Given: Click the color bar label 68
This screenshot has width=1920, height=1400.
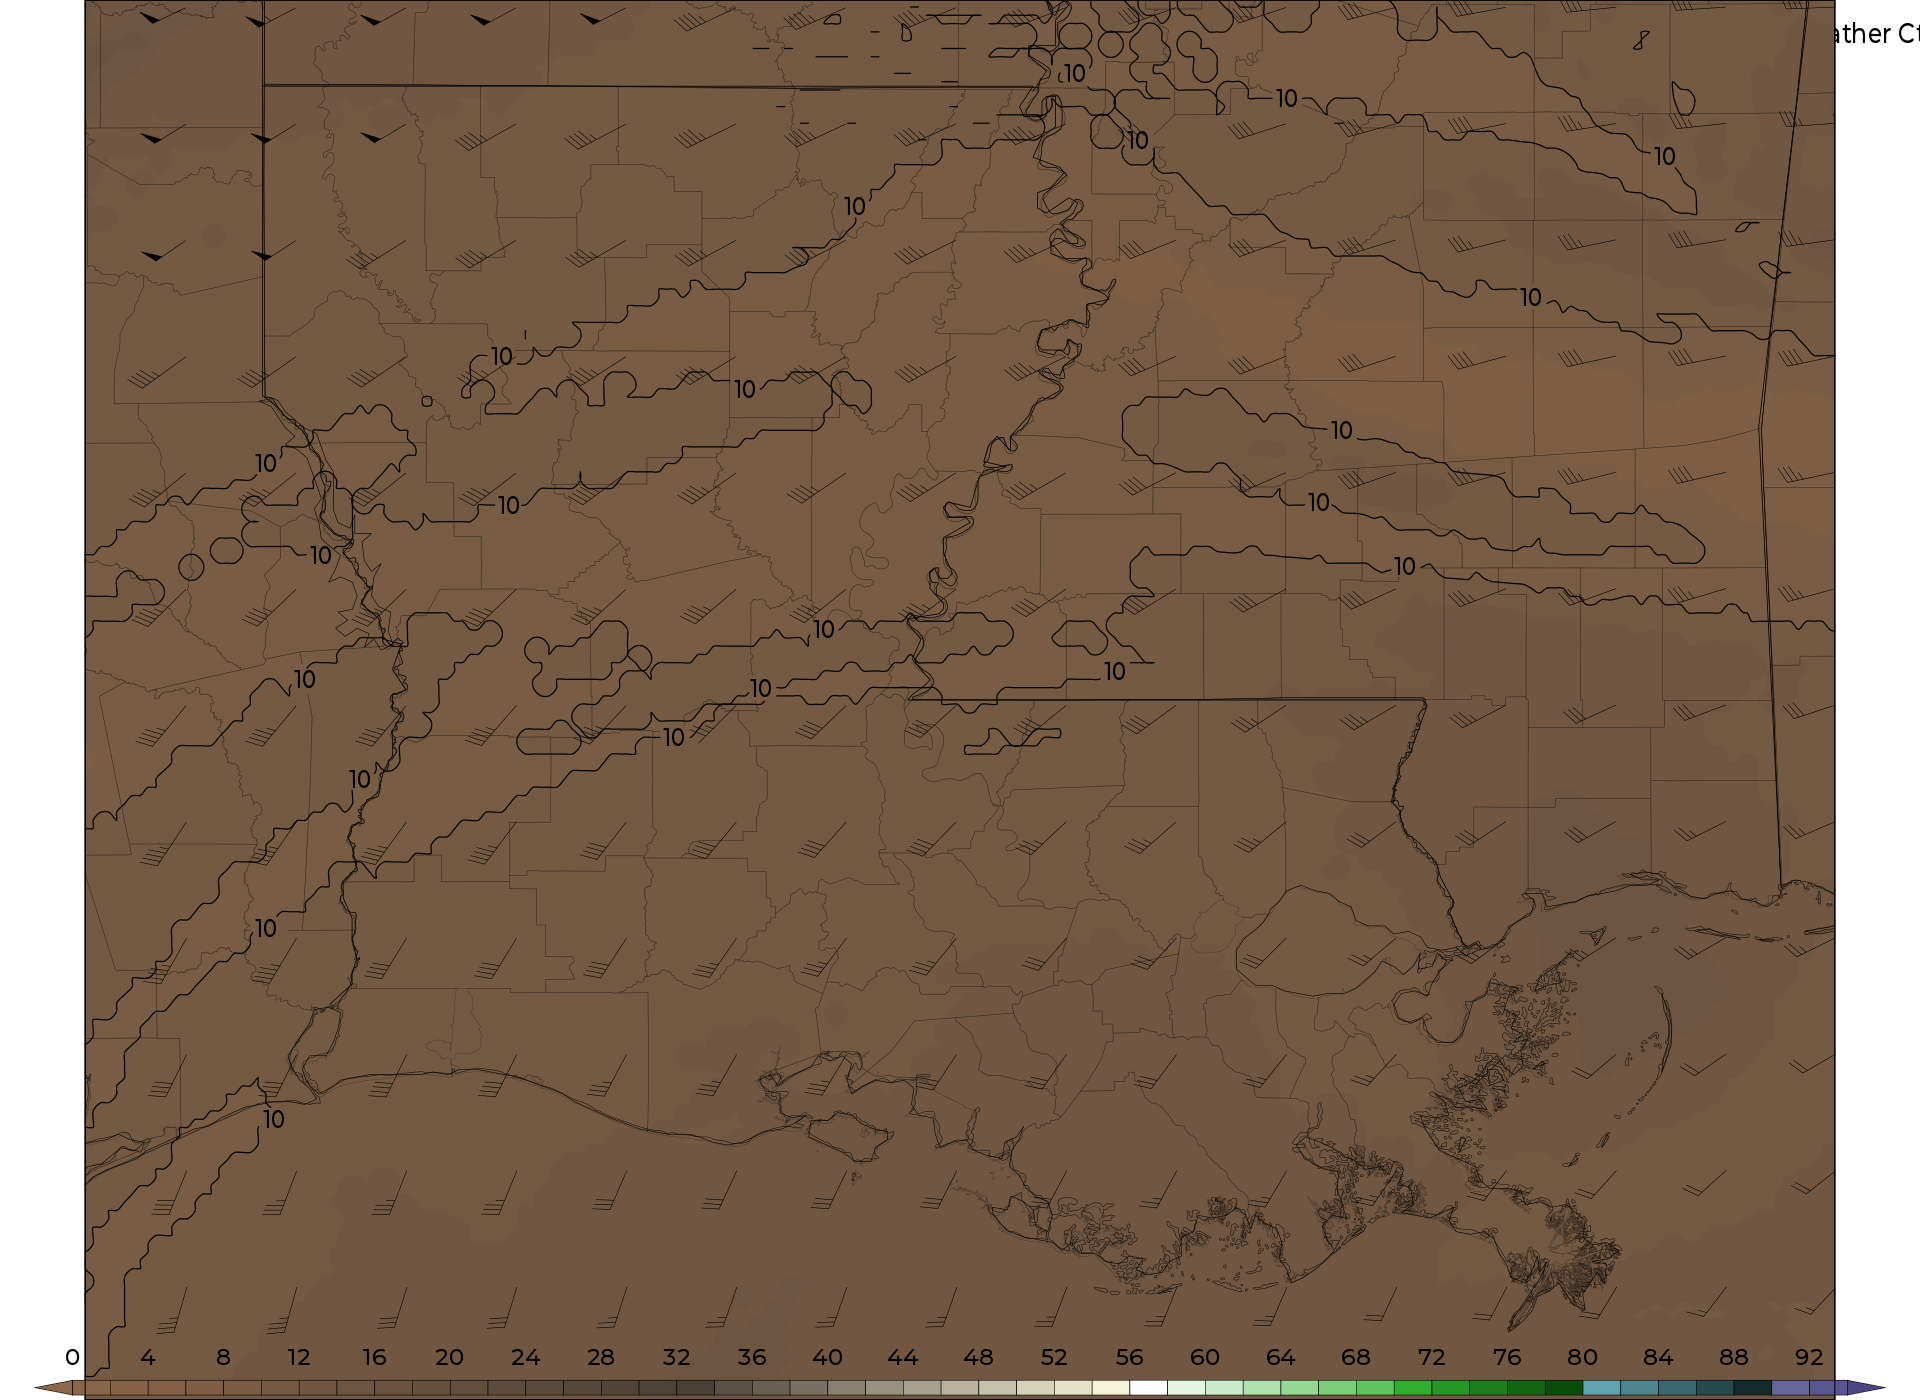Looking at the screenshot, I should [1356, 1357].
